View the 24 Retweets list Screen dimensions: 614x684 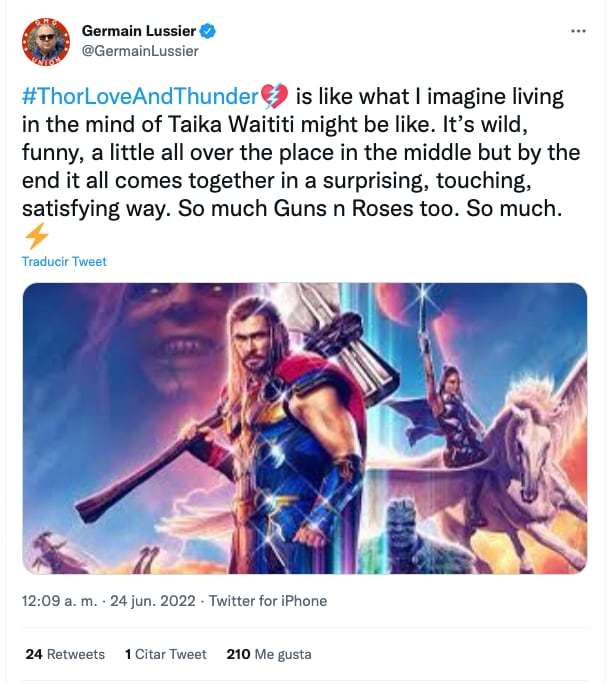point(65,654)
